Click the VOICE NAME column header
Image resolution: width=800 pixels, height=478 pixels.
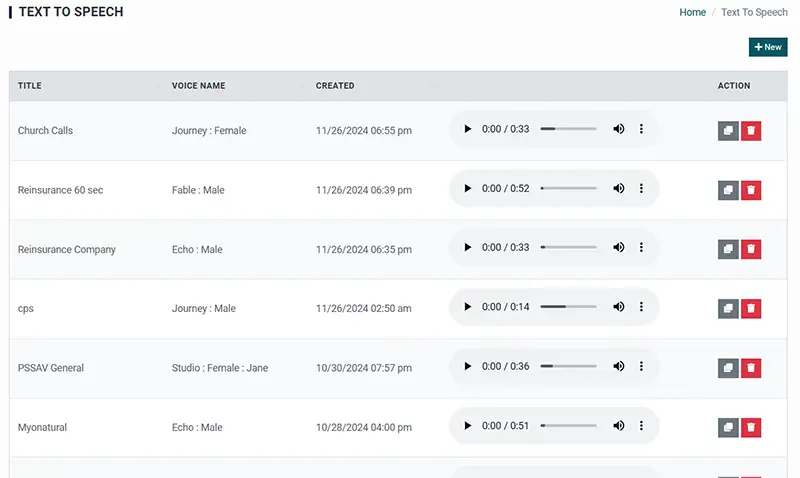coord(198,86)
